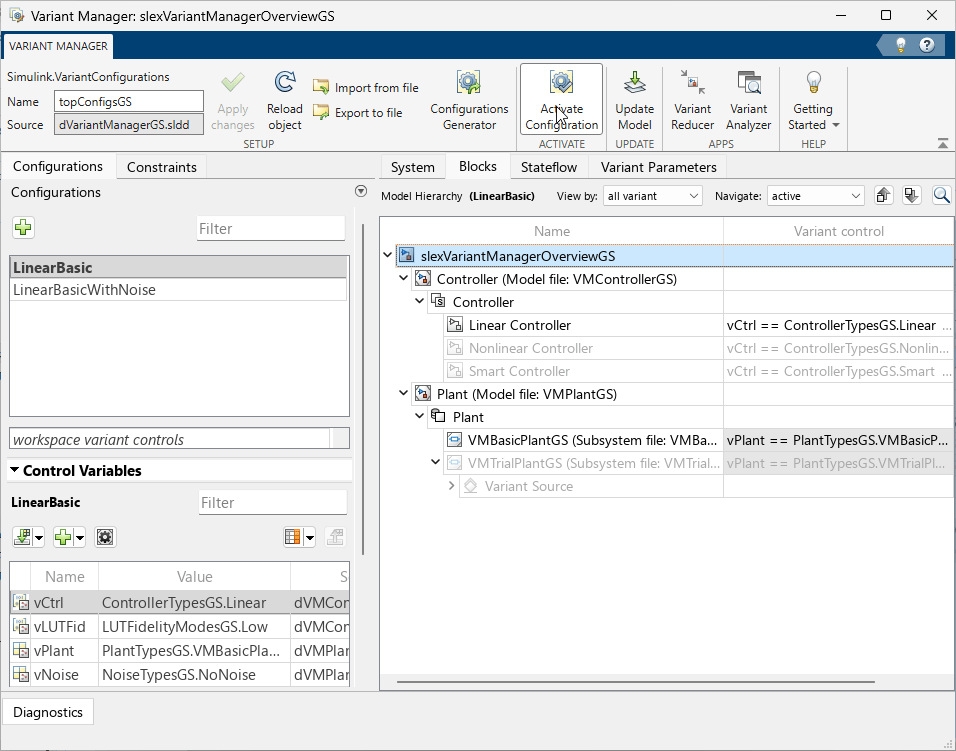Image resolution: width=956 pixels, height=751 pixels.
Task: Click lightbulb icon in title ribbon
Action: pos(901,45)
